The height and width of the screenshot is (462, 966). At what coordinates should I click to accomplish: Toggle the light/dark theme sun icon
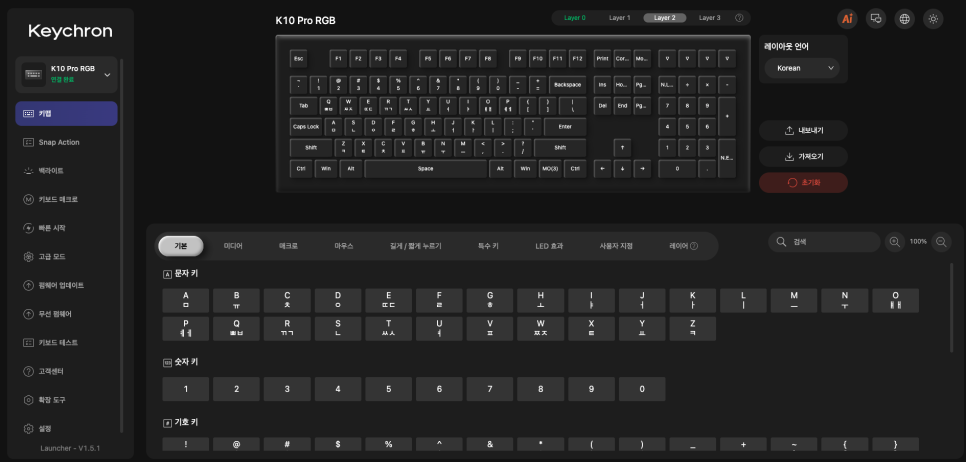933,18
